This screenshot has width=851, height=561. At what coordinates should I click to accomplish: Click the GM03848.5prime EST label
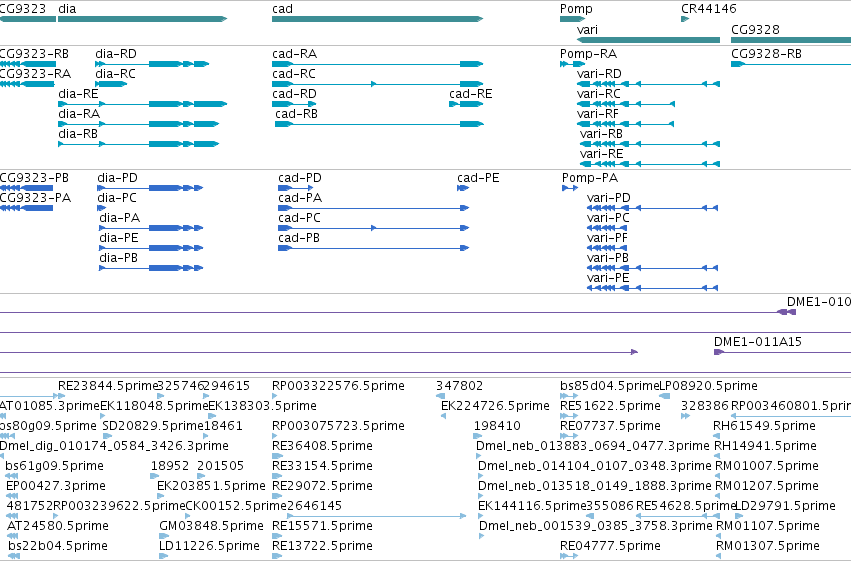coord(212,526)
